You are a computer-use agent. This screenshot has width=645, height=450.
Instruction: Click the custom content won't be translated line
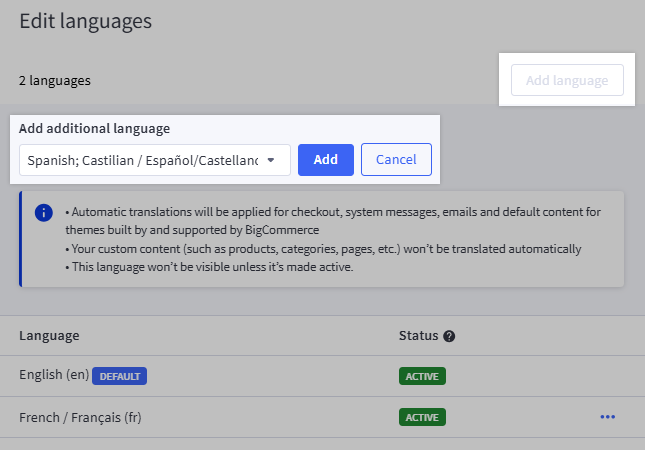323,249
